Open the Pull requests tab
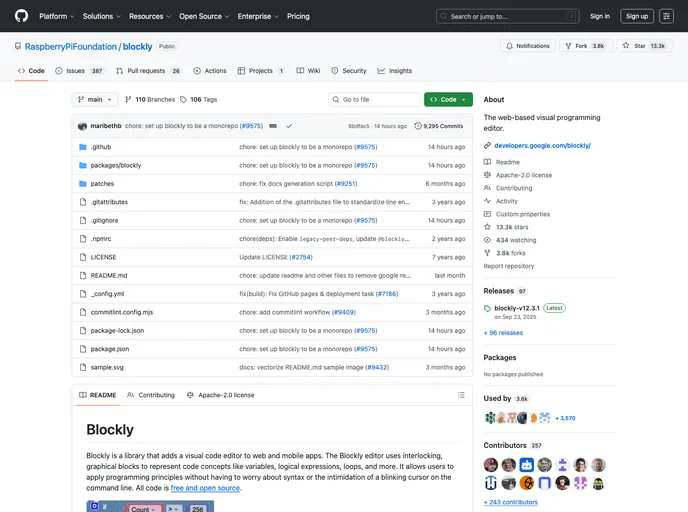The height and width of the screenshot is (512, 688). (x=148, y=71)
